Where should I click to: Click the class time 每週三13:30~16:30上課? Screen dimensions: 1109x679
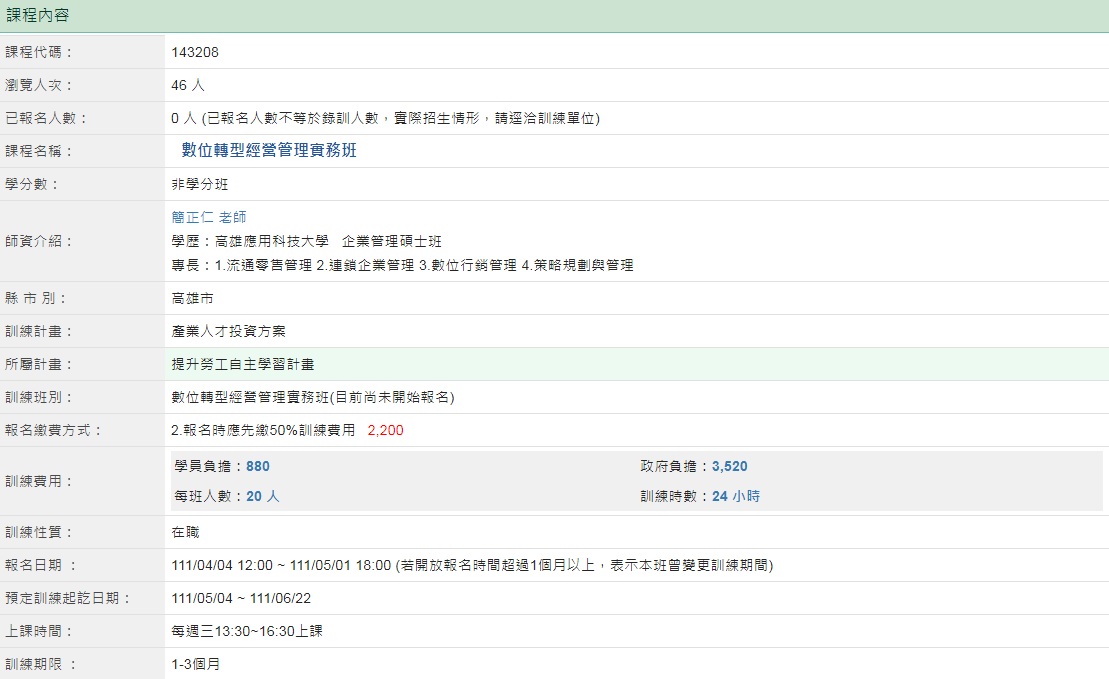[247, 631]
